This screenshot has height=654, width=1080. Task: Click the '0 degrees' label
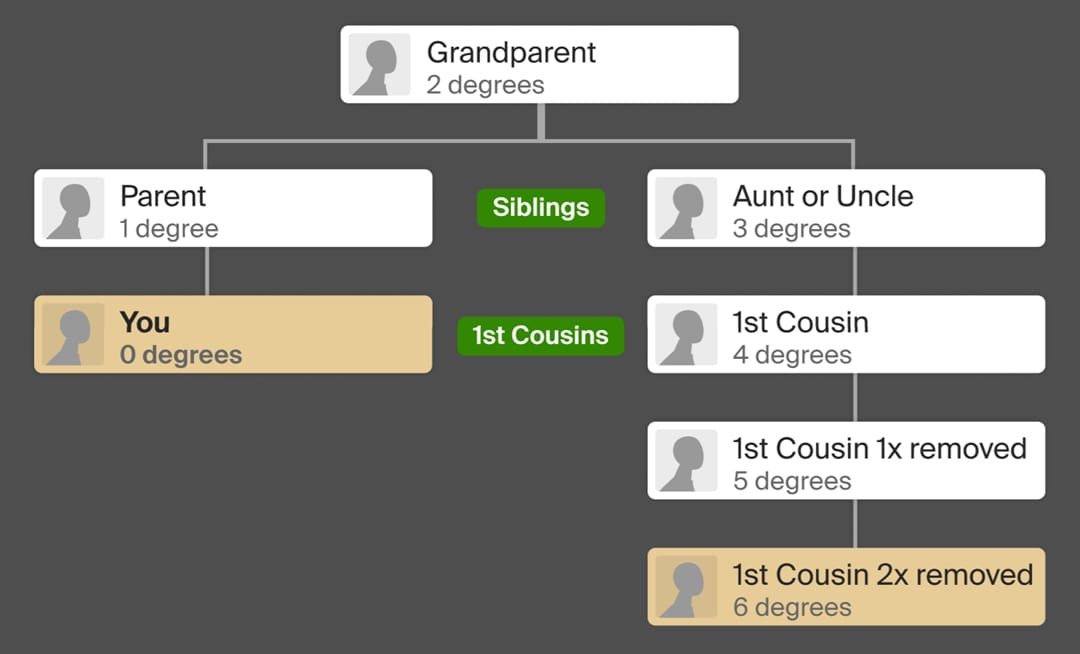point(181,355)
